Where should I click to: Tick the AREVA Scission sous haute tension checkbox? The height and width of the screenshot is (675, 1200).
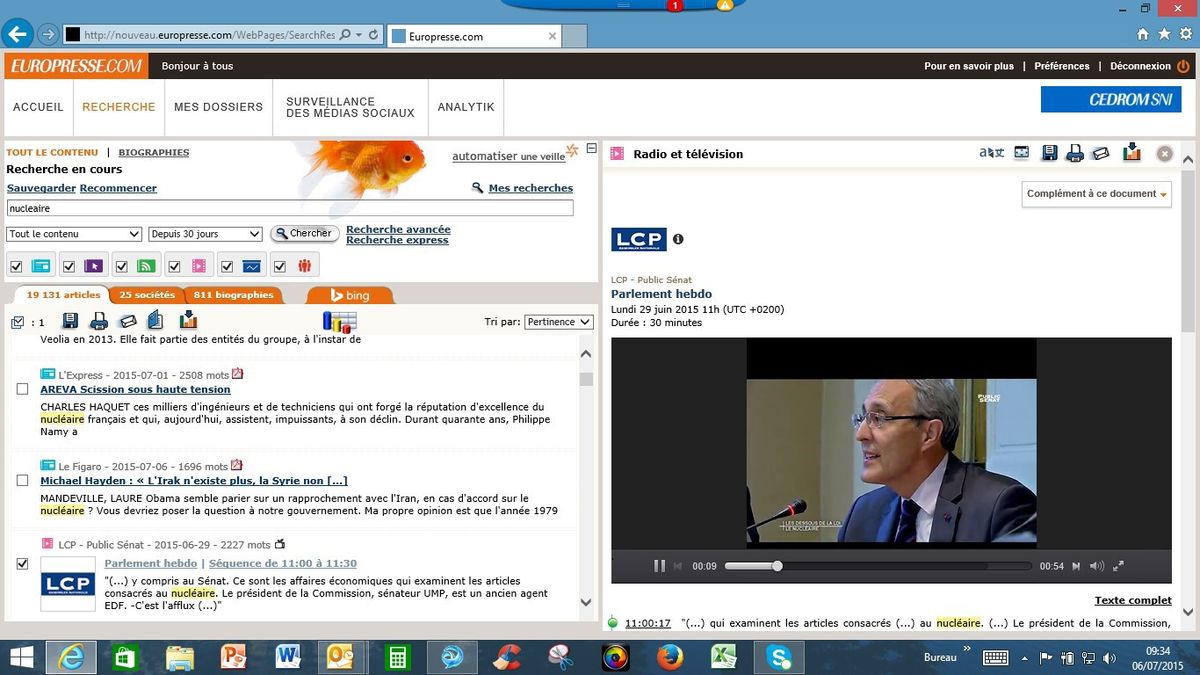pos(23,389)
